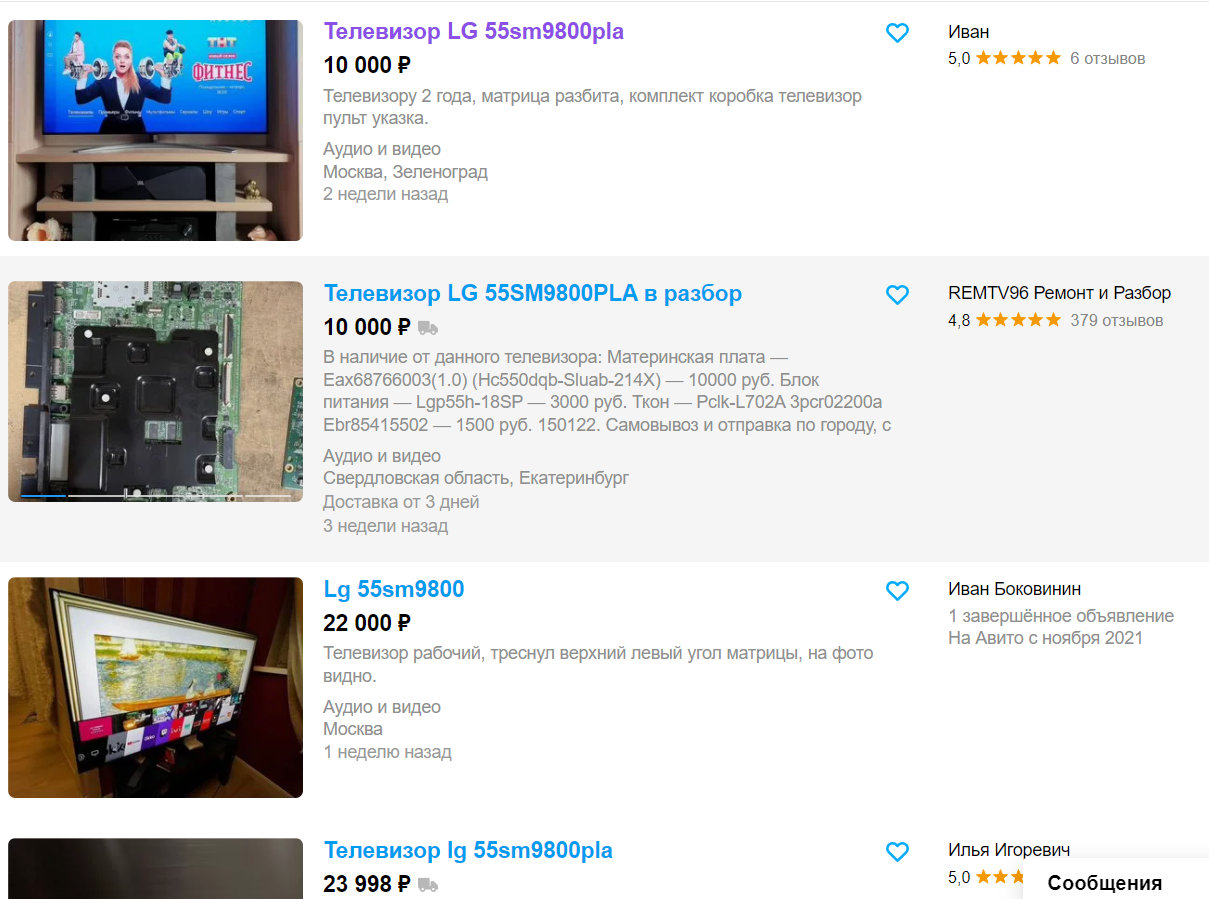Click delivery truck icon next to 23 998 ₽
The height and width of the screenshot is (899, 1209).
428,884
